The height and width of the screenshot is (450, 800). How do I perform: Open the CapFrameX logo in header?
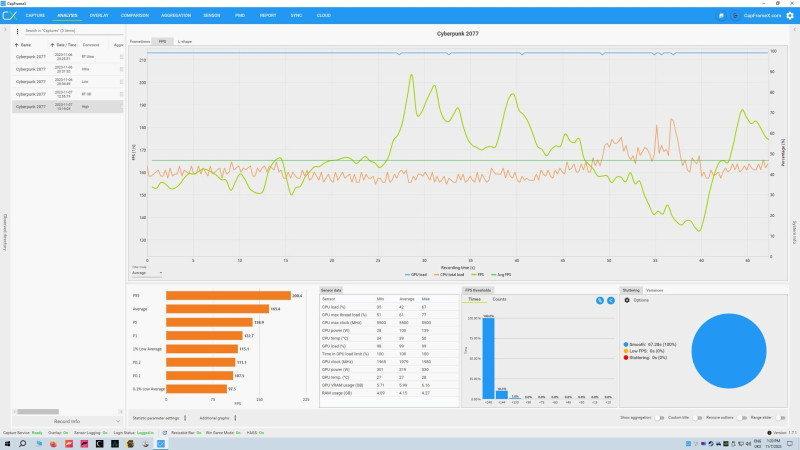(x=10, y=16)
